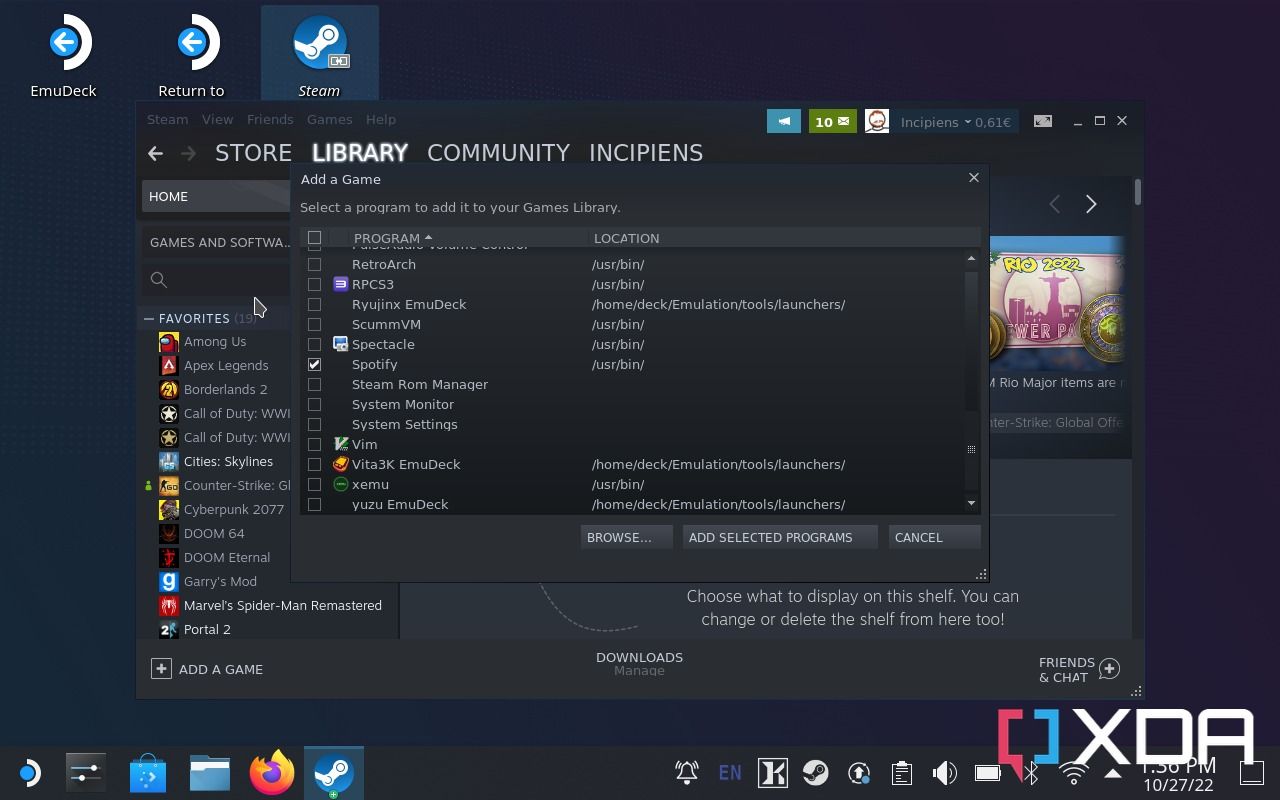
Task: Check the yuzu EmuDeck checkbox
Action: tap(314, 505)
